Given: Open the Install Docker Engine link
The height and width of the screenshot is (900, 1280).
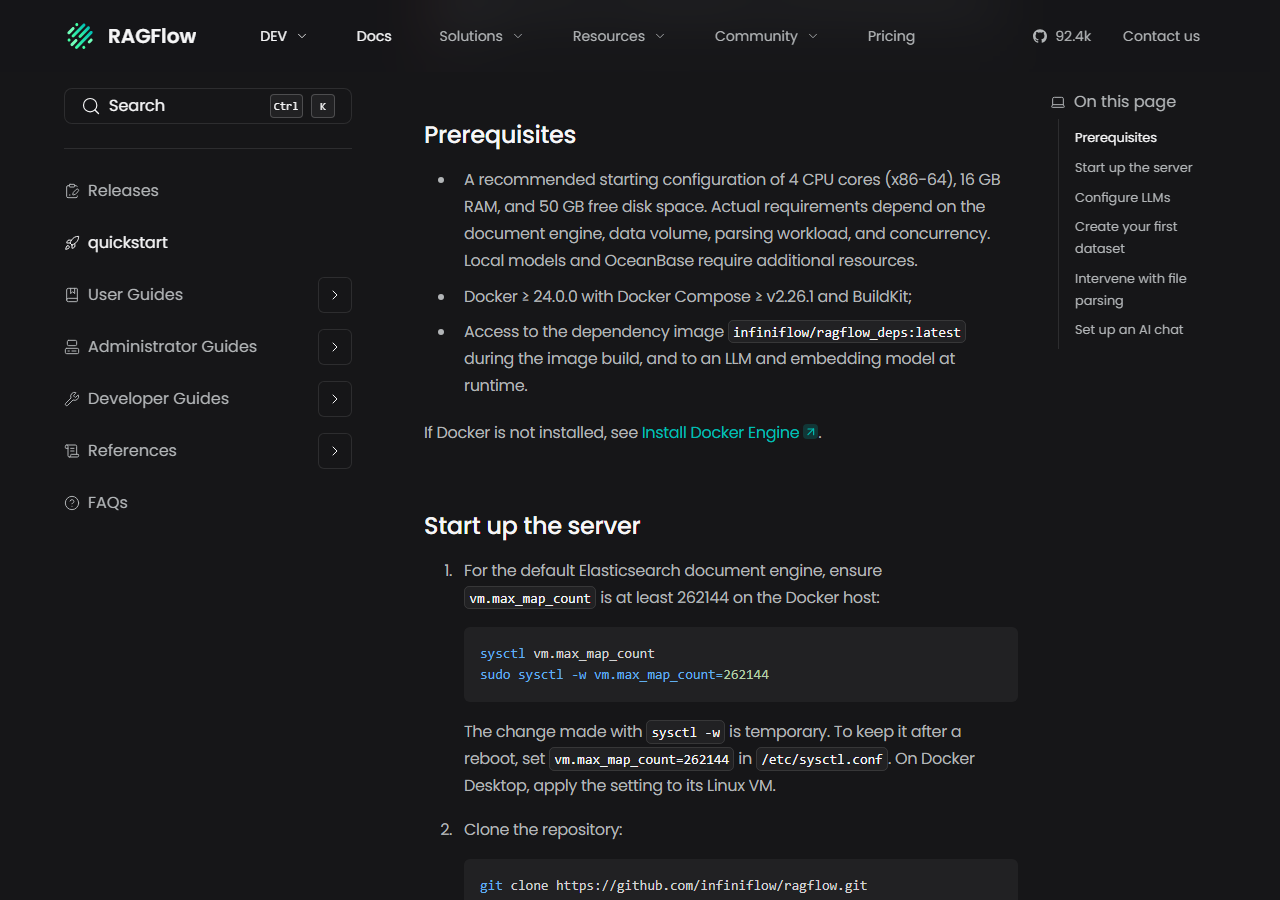Looking at the screenshot, I should pos(720,432).
